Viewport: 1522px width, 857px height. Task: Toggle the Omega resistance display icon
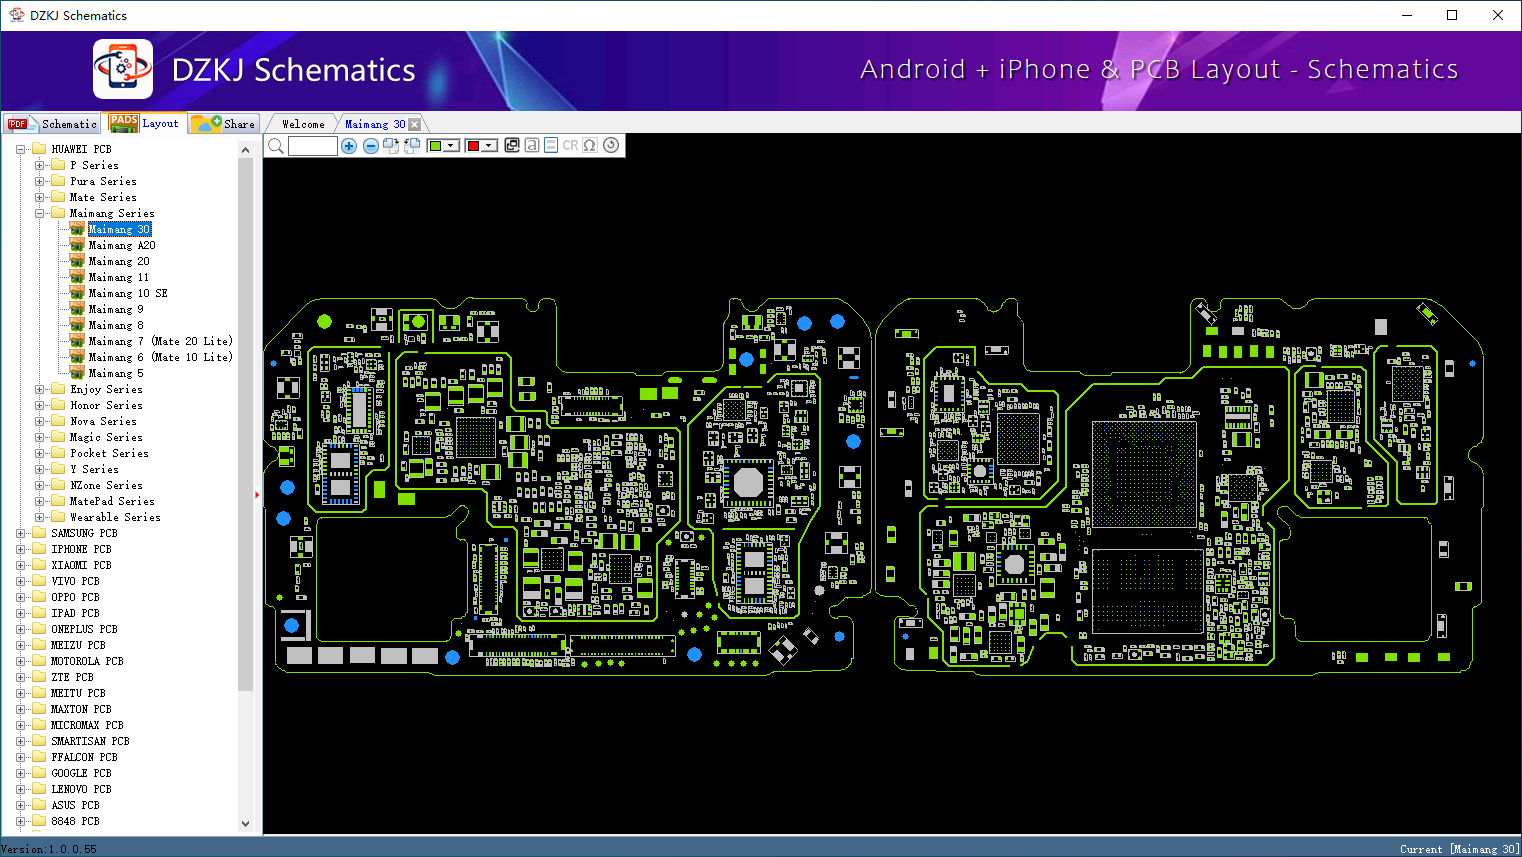click(590, 145)
